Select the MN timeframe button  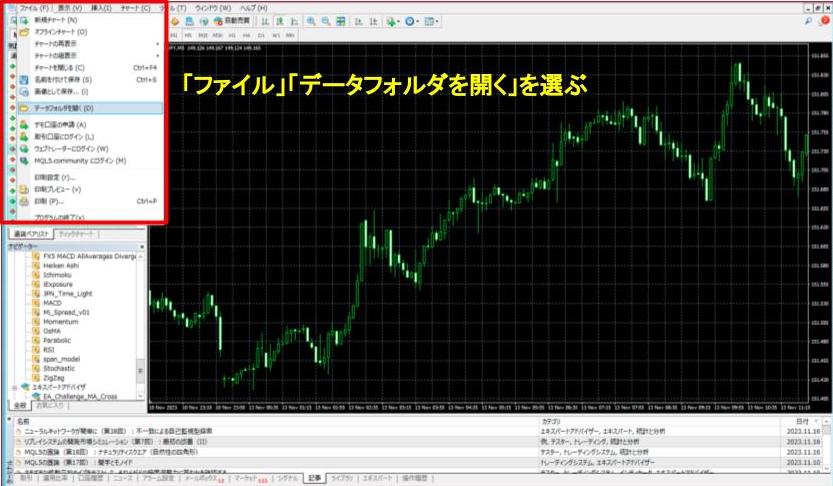pos(290,36)
